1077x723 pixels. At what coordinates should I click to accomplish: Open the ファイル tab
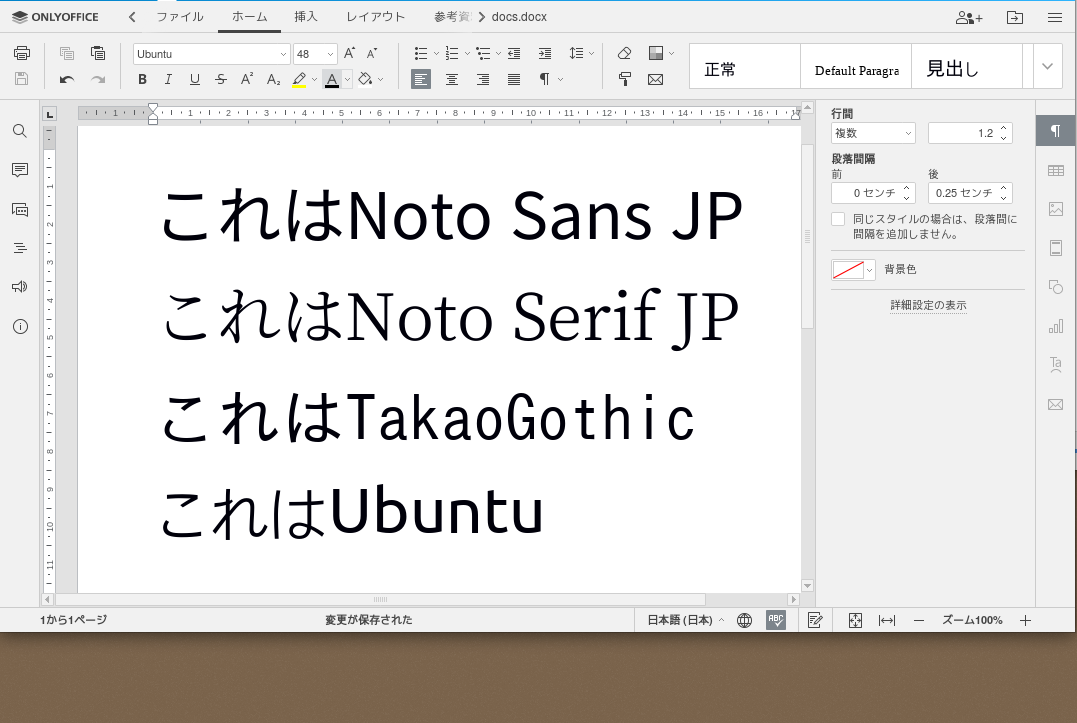pos(180,16)
